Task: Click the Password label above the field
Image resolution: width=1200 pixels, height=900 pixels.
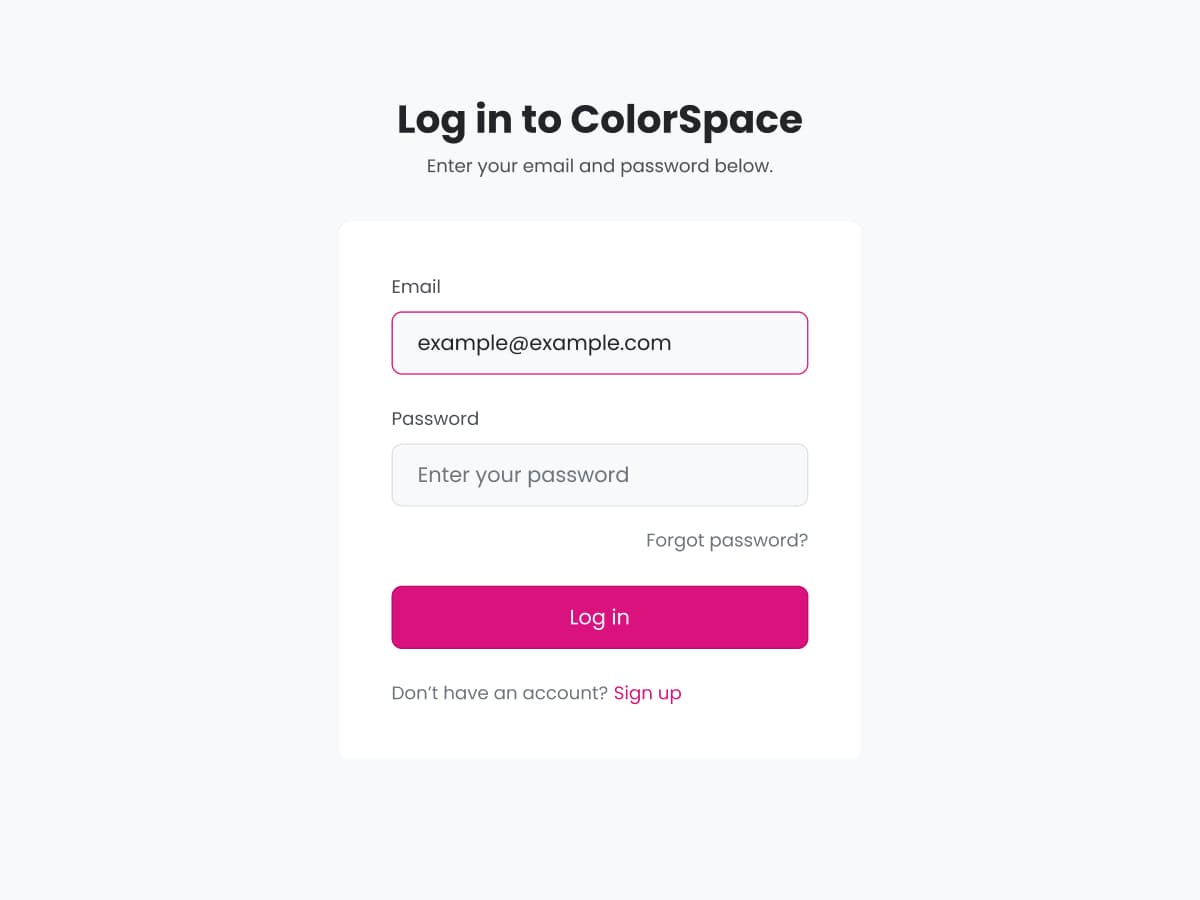Action: 435,419
